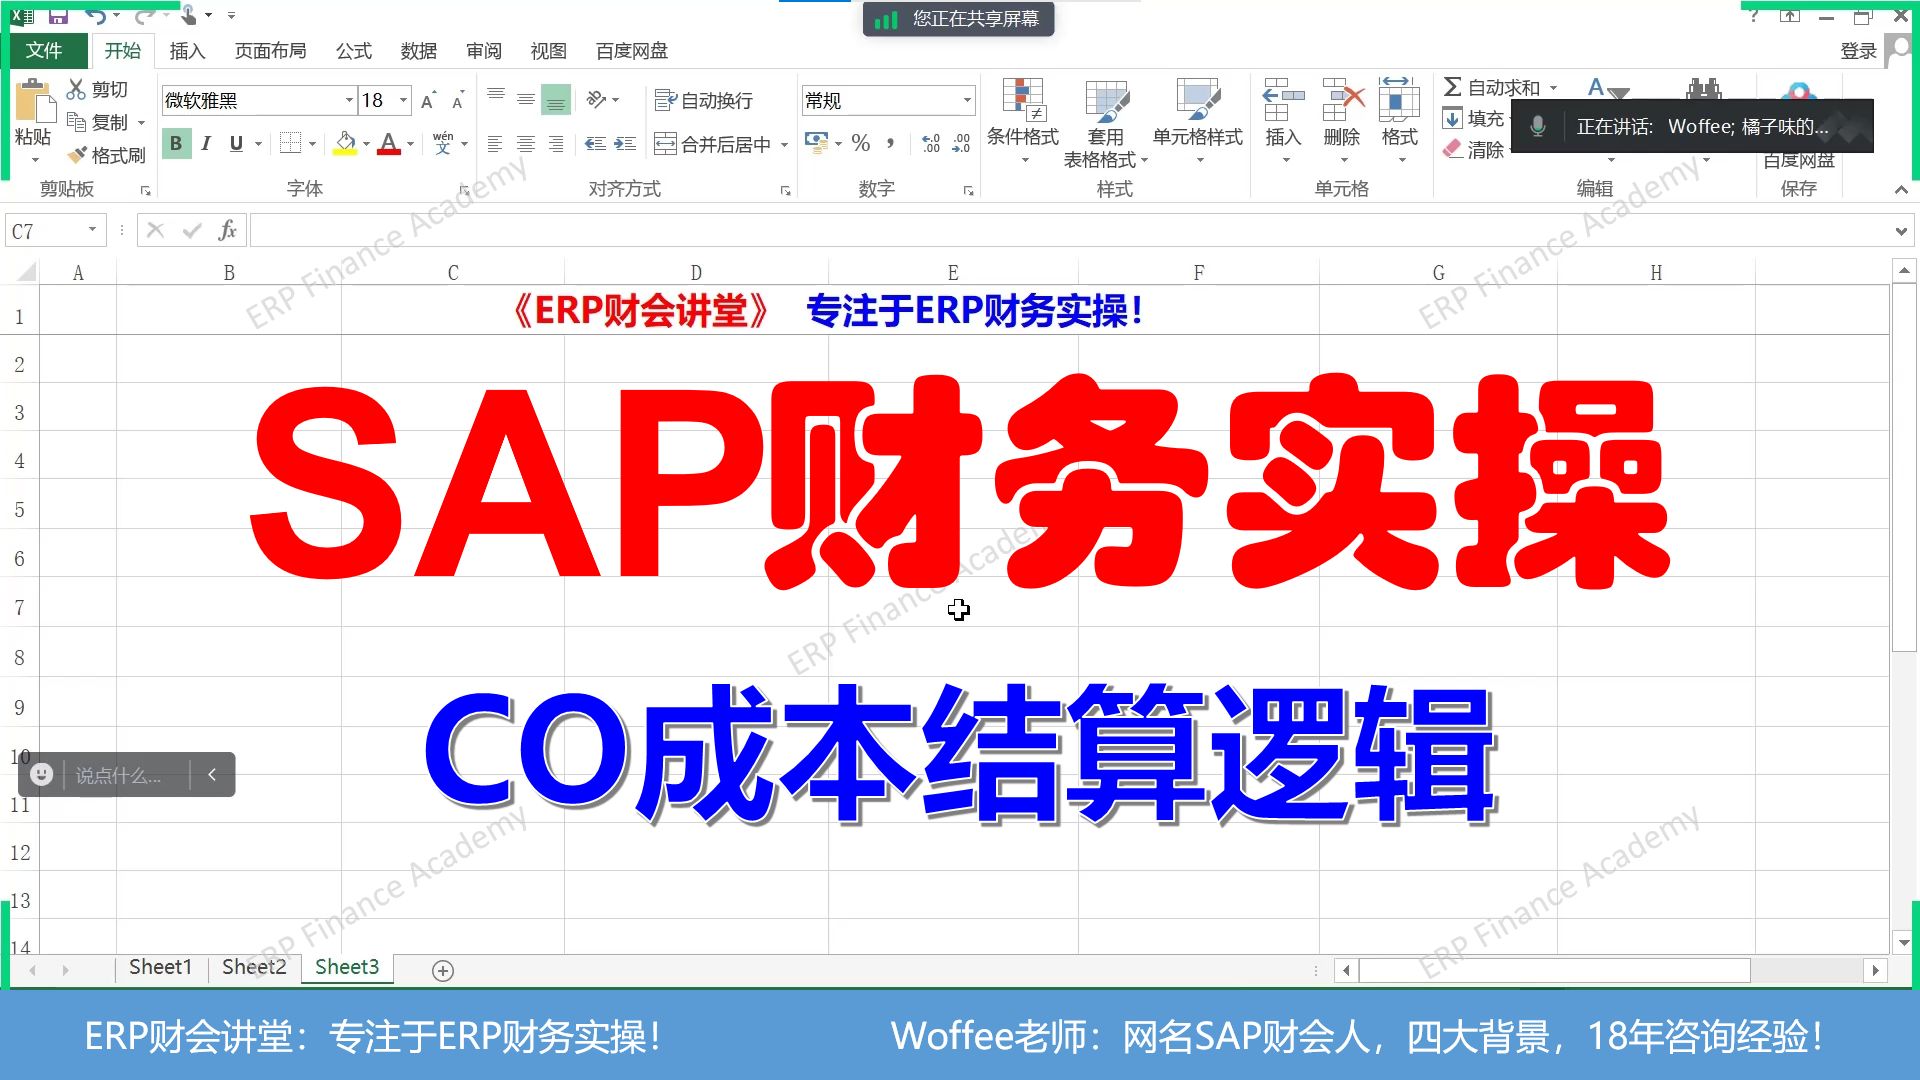This screenshot has height=1080, width=1920.
Task: Apply percent style format
Action: (861, 144)
